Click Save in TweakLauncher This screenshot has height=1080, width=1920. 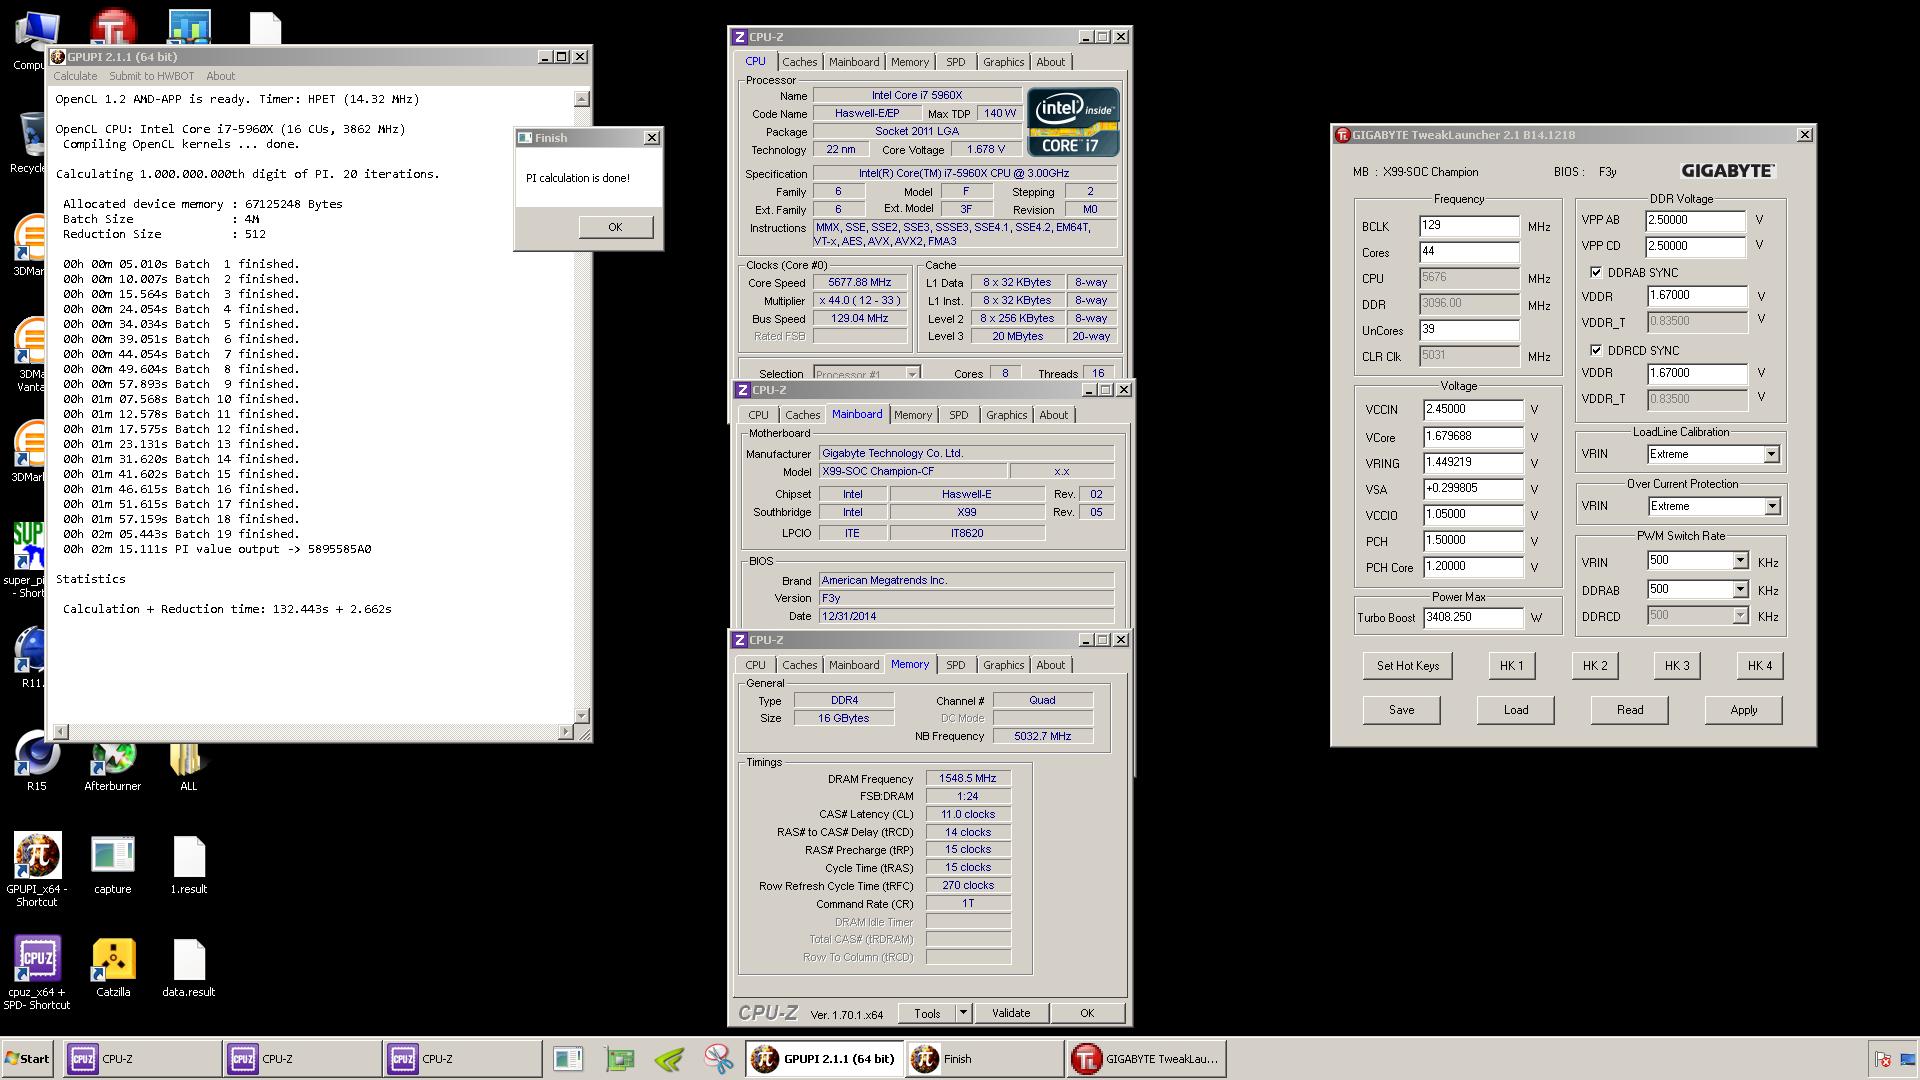point(1401,710)
